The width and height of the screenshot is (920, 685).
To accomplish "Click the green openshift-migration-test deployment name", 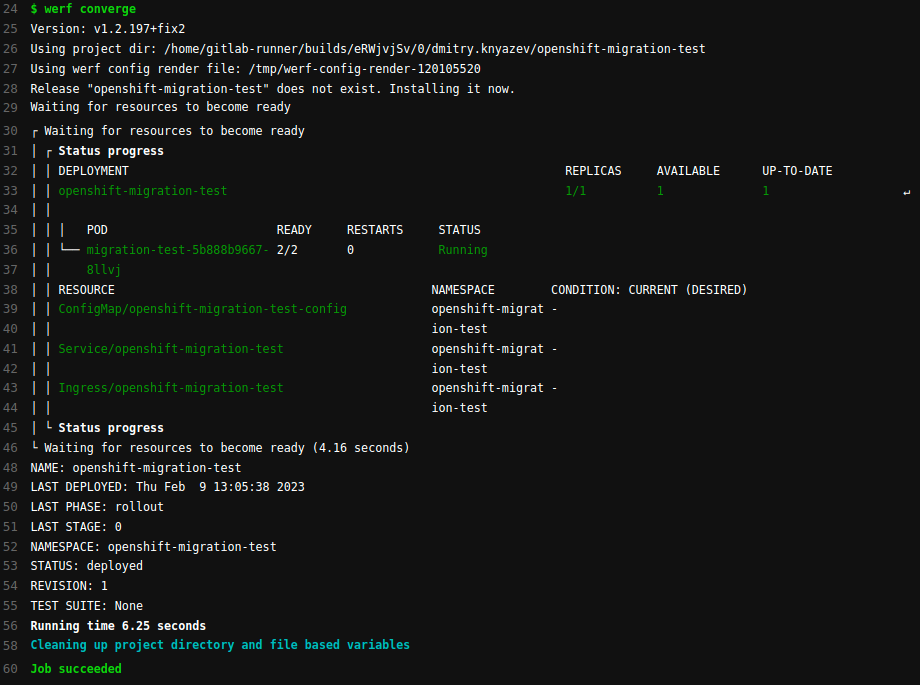I will [142, 191].
